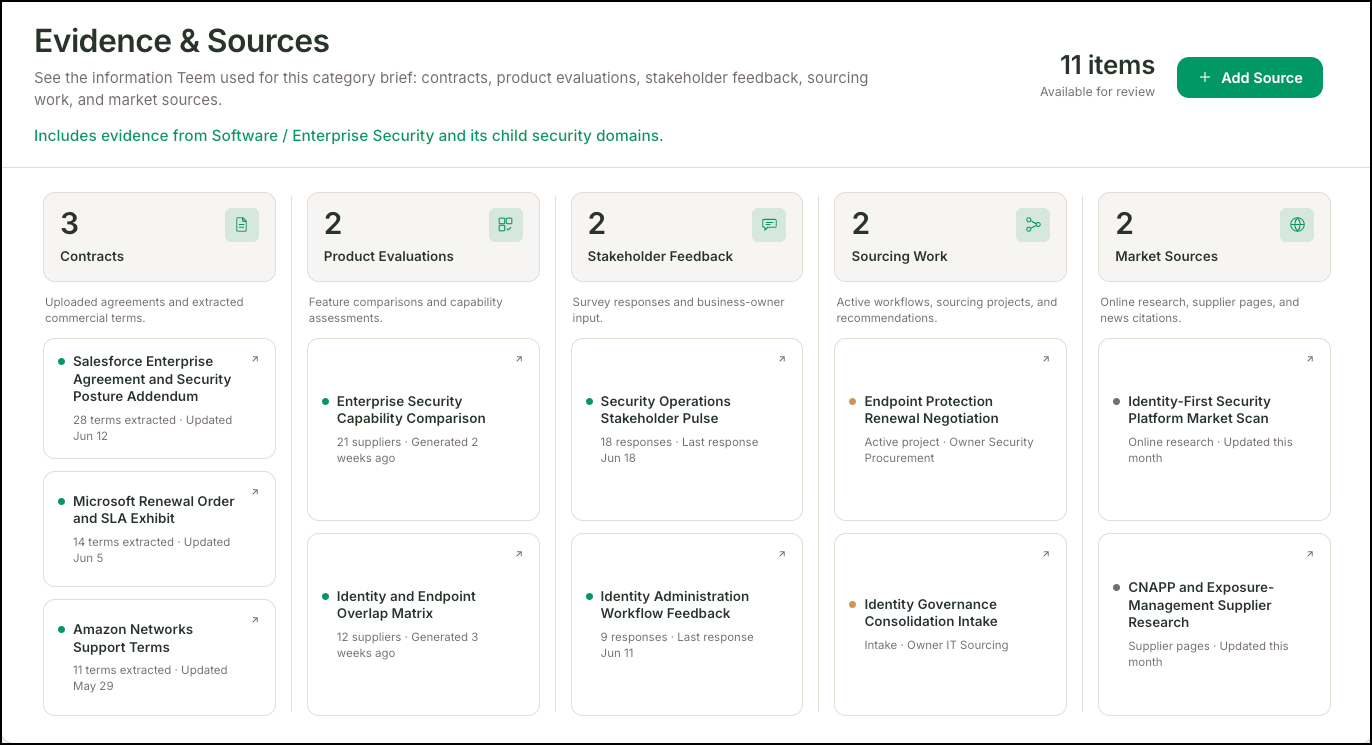The width and height of the screenshot is (1372, 745).
Task: Open Identity Governance Consolidation Intake title
Action: pos(931,613)
